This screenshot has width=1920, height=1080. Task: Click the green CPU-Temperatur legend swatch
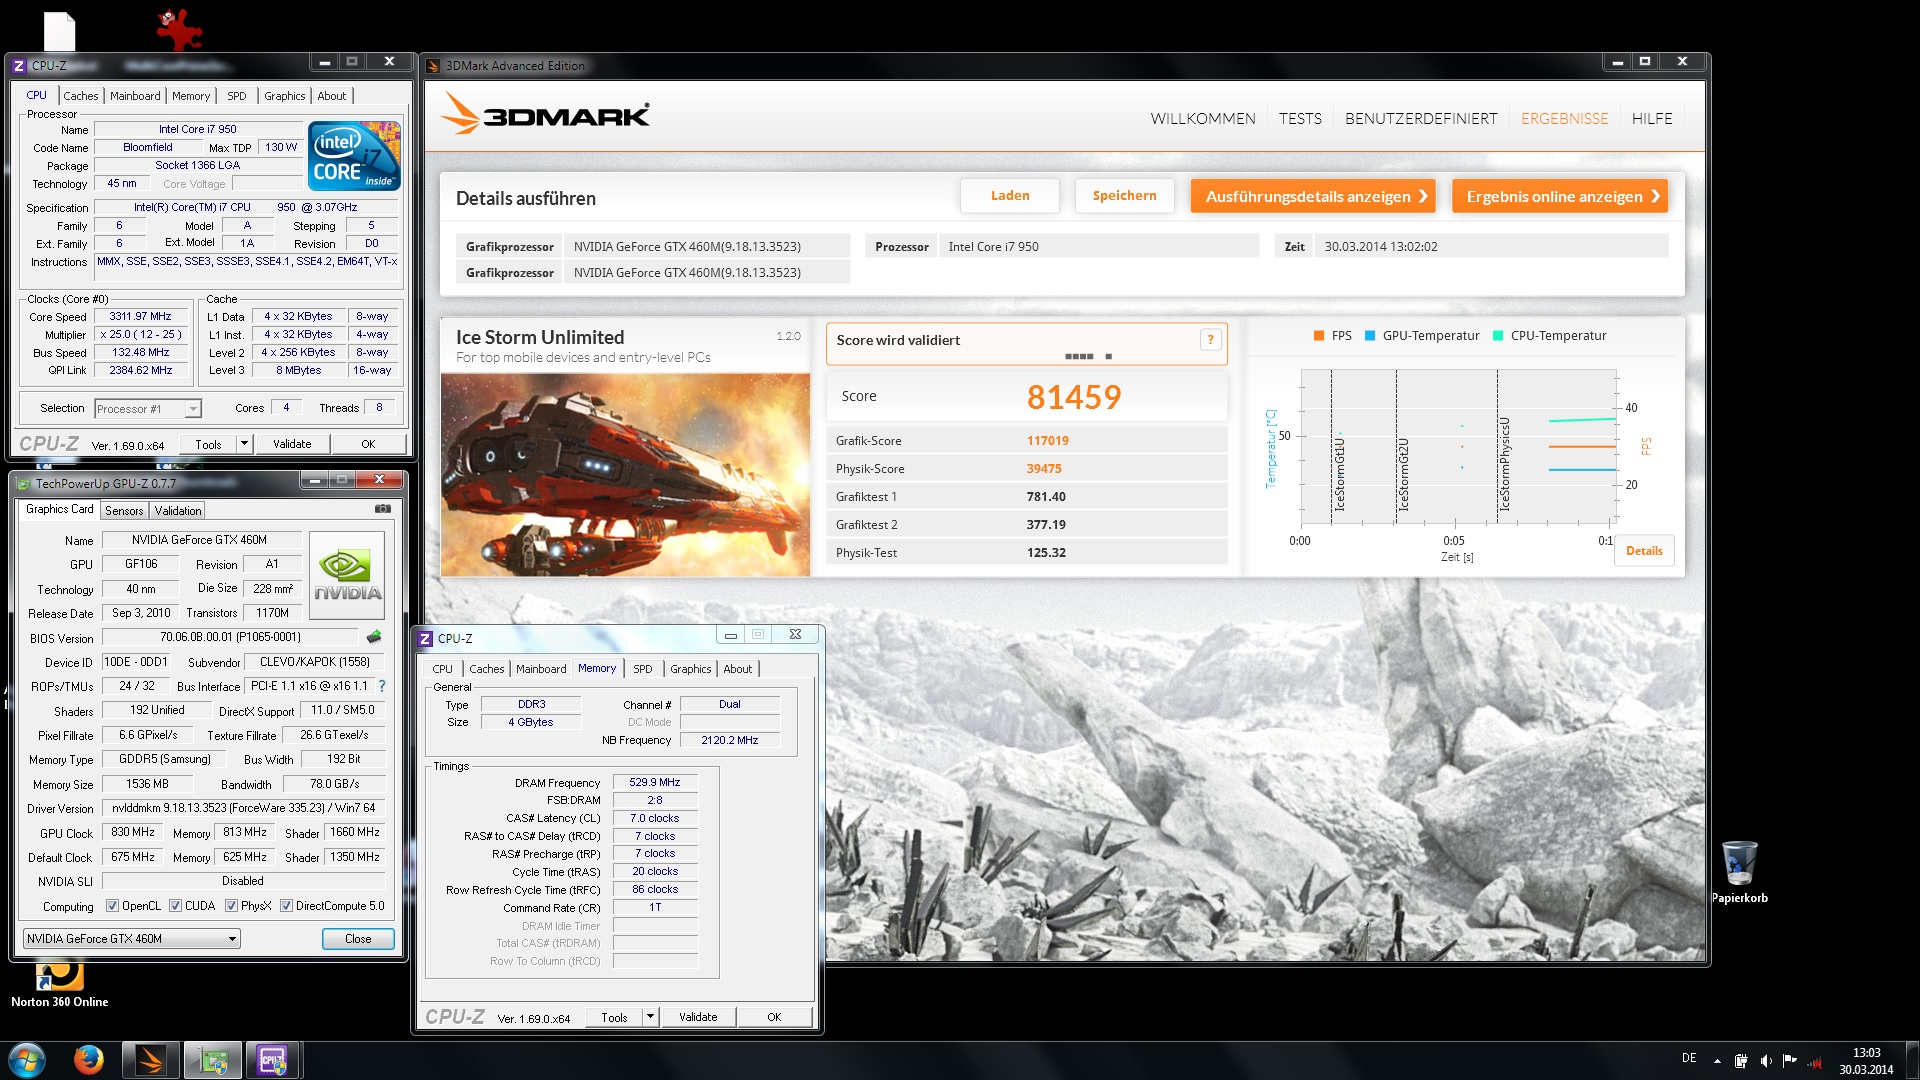1498,336
